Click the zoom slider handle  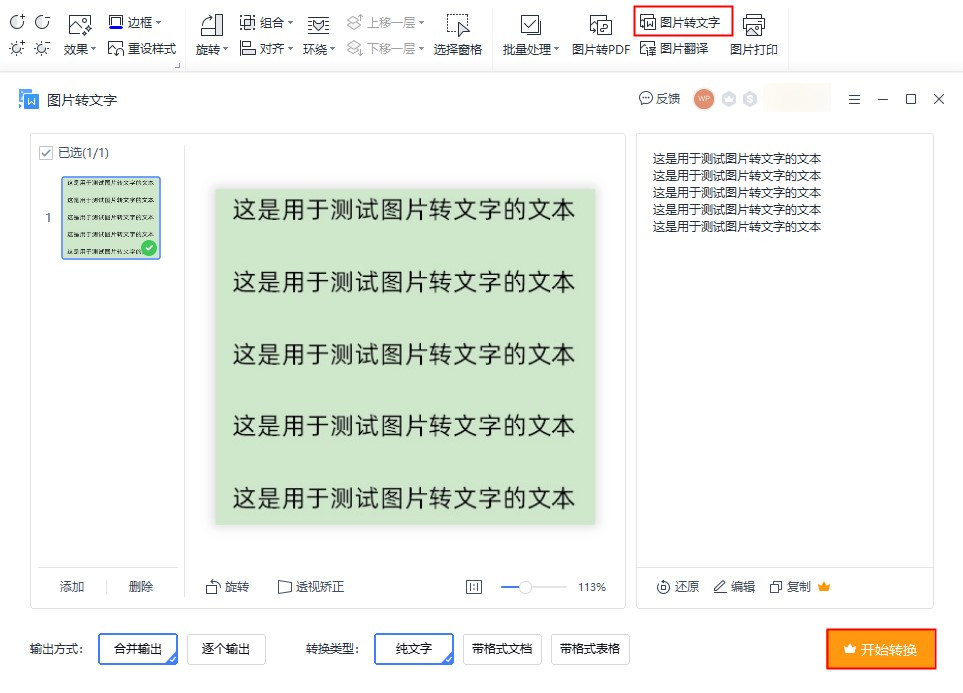coord(525,587)
